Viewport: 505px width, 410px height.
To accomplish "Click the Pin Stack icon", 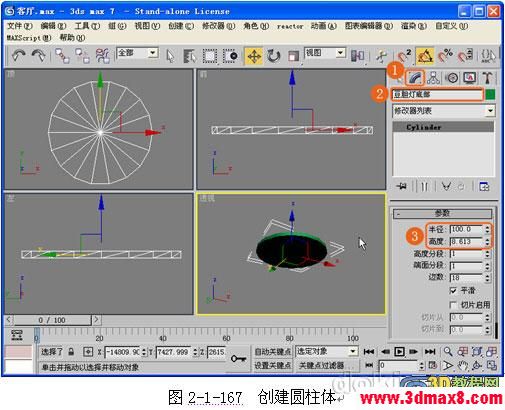I will pos(402,186).
